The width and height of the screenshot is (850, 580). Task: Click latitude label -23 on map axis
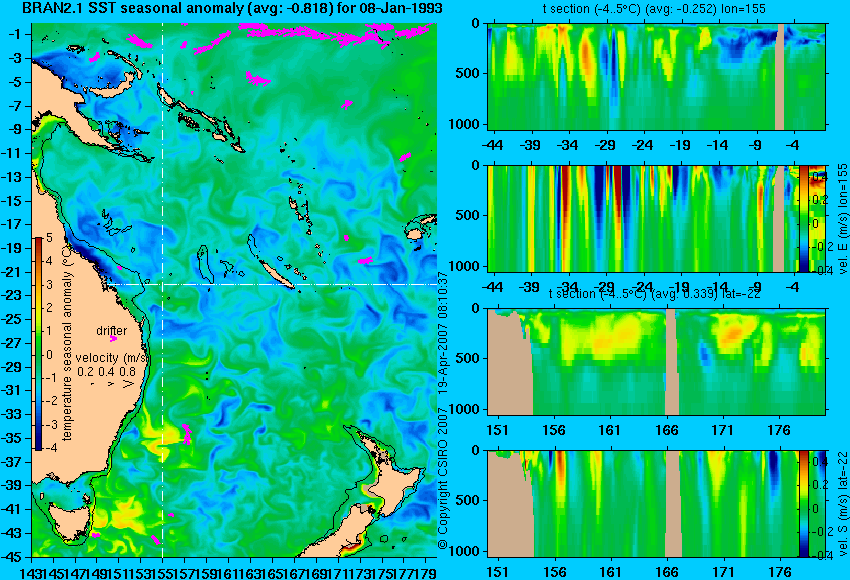tap(12, 295)
